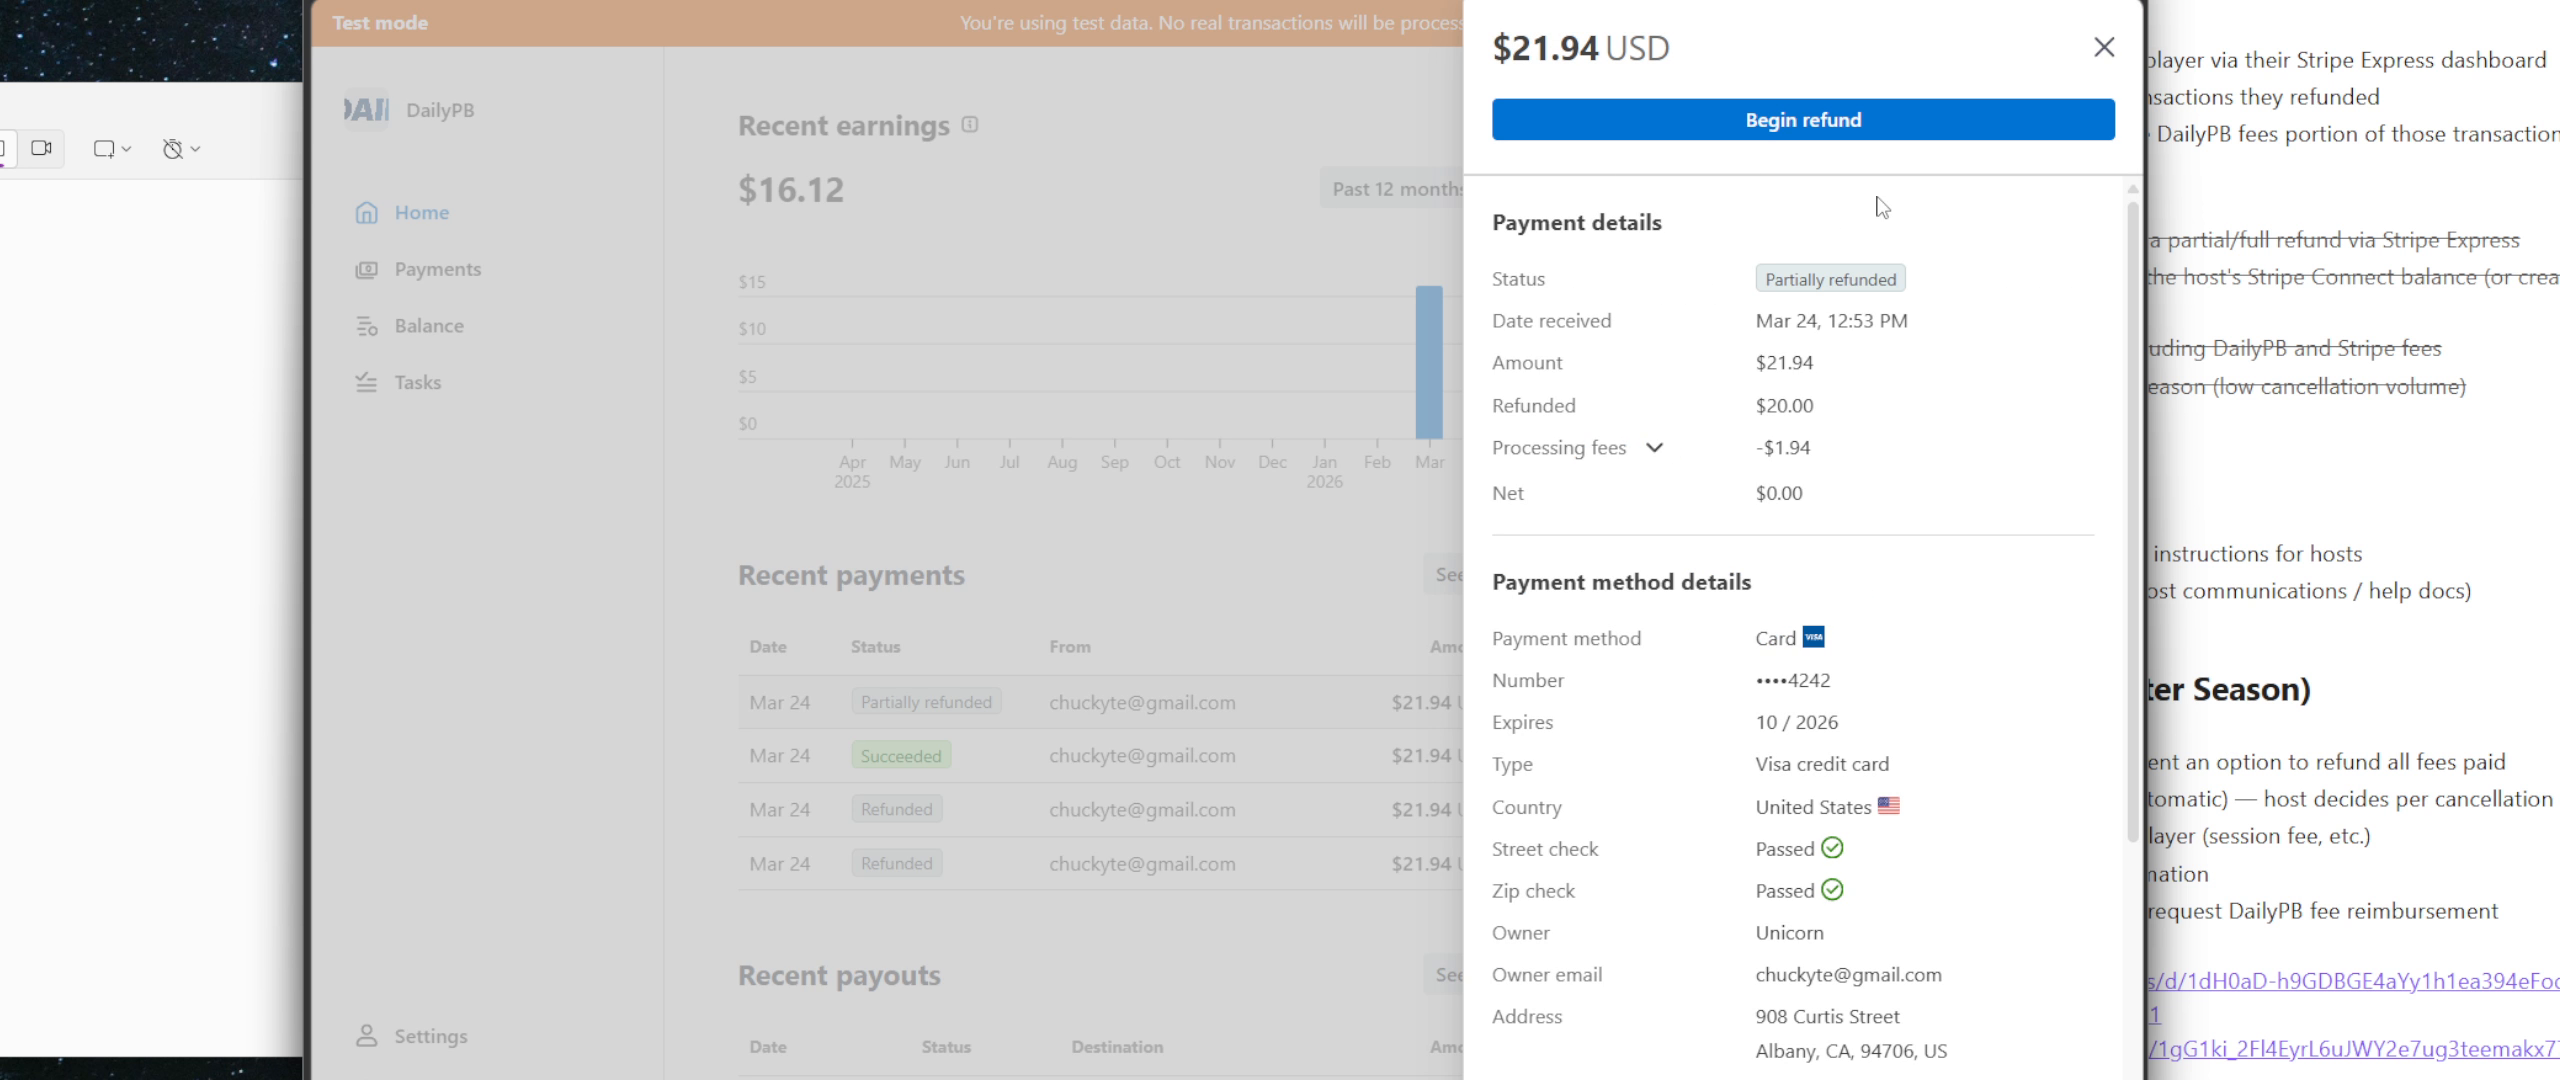Click the card number ••••4242
2560x1080 pixels.
click(1793, 680)
